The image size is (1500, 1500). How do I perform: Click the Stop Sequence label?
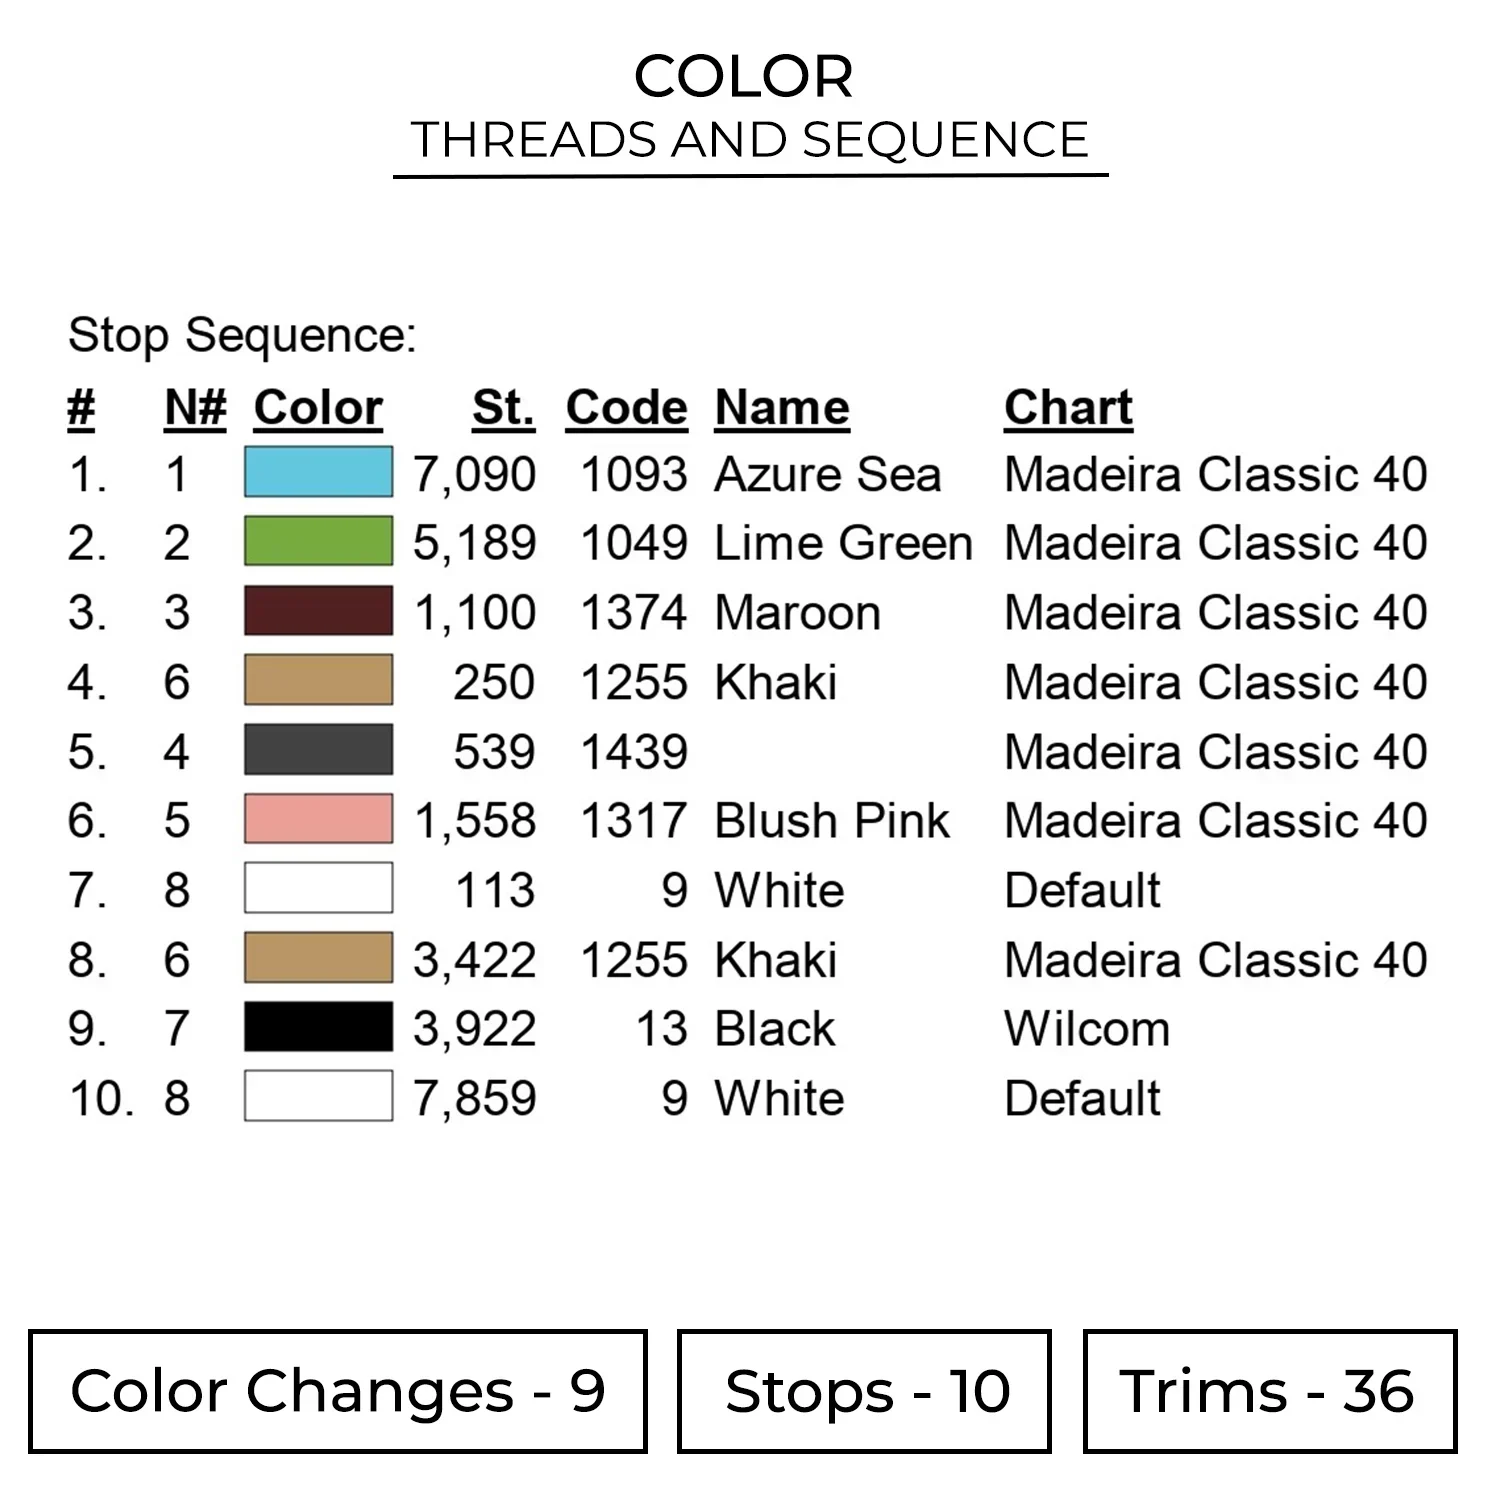tap(242, 335)
